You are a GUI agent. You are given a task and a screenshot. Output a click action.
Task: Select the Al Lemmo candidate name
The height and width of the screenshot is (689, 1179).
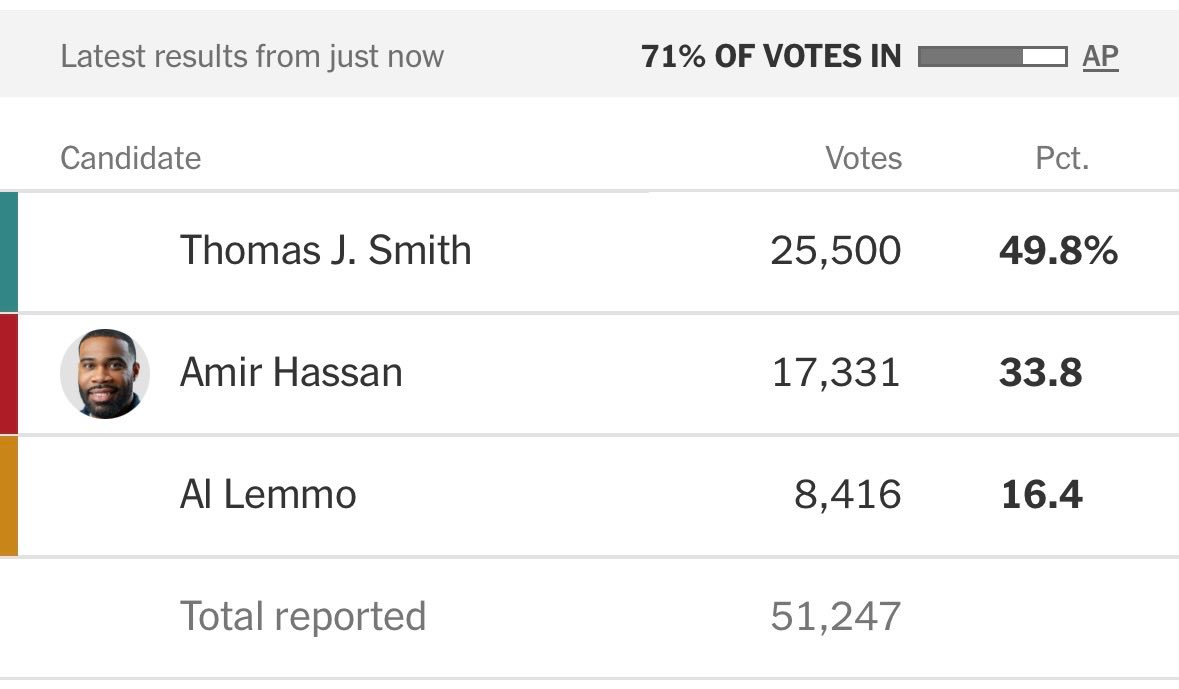pyautogui.click(x=268, y=494)
